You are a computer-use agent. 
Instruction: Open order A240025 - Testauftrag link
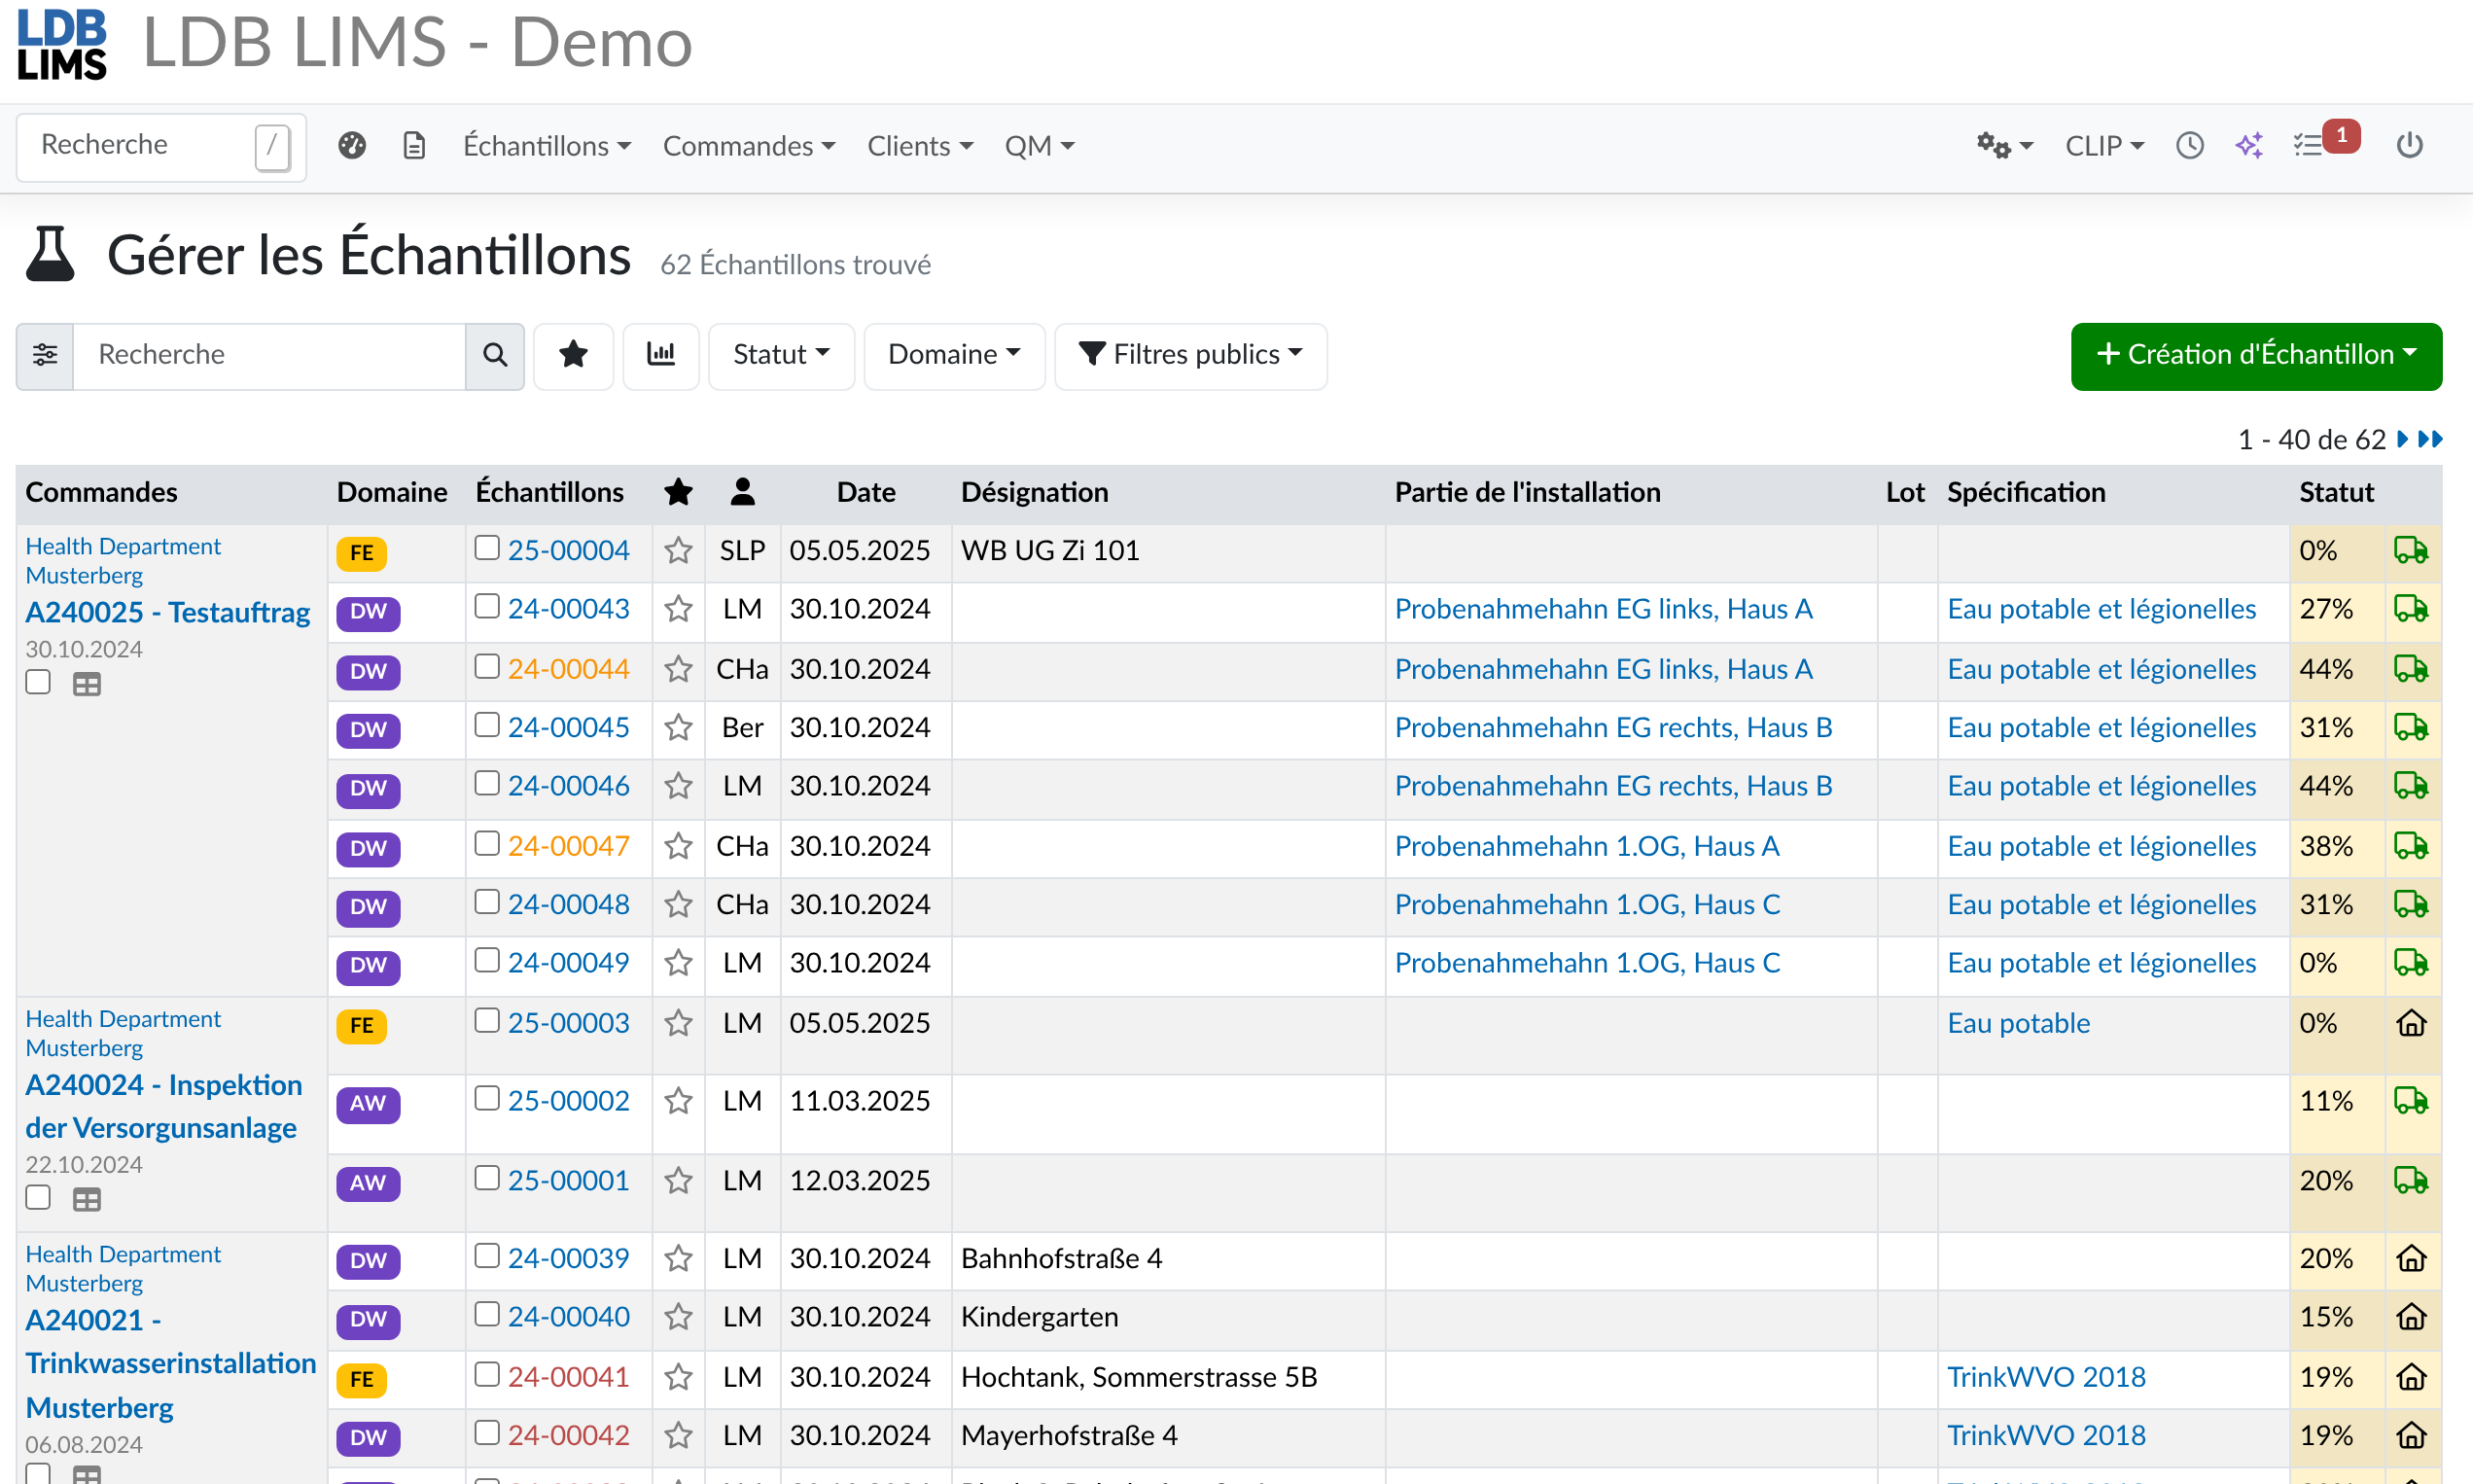[x=168, y=612]
